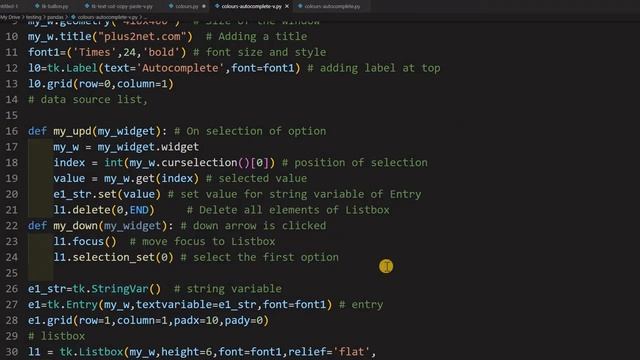Image resolution: width=640 pixels, height=360 pixels.
Task: Open the 'pandas' breadcrumb segment
Action: click(55, 17)
